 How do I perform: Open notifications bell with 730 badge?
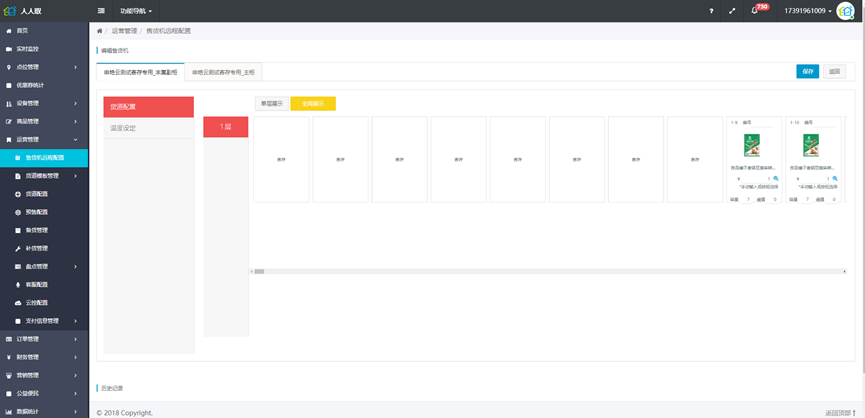[755, 11]
